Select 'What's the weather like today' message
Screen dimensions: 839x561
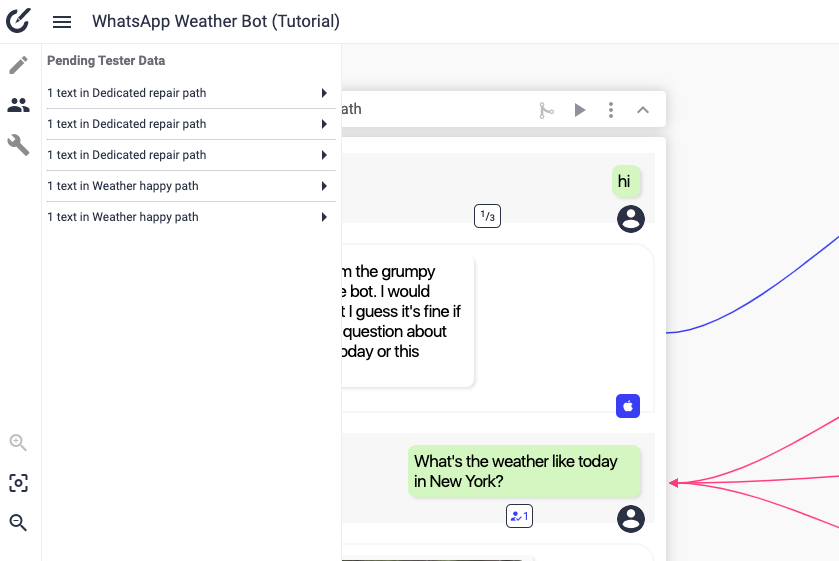click(x=524, y=472)
